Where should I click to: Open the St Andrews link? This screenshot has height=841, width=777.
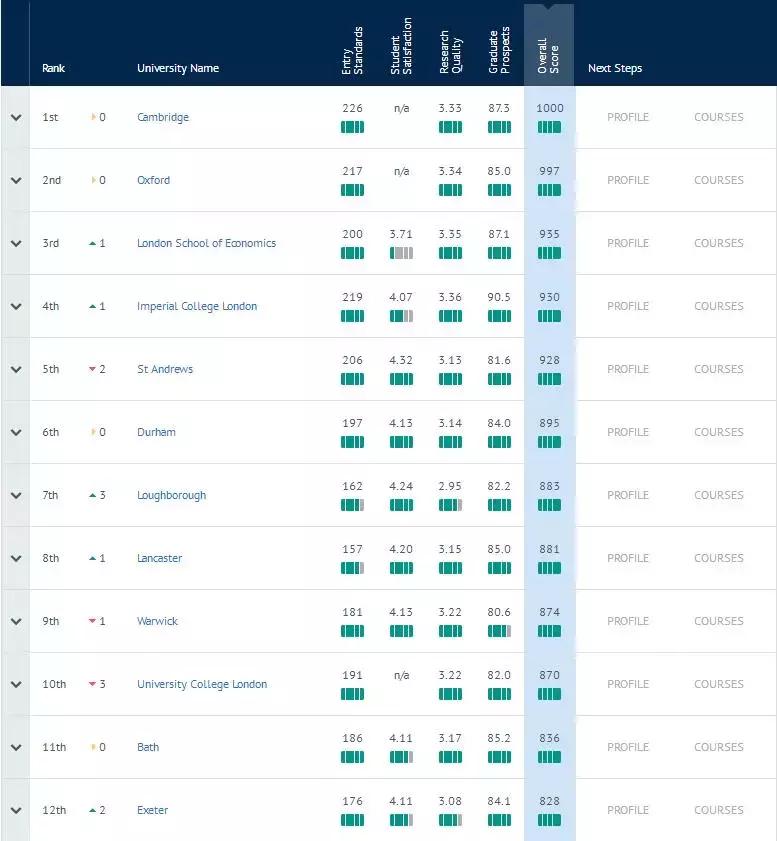pyautogui.click(x=165, y=369)
